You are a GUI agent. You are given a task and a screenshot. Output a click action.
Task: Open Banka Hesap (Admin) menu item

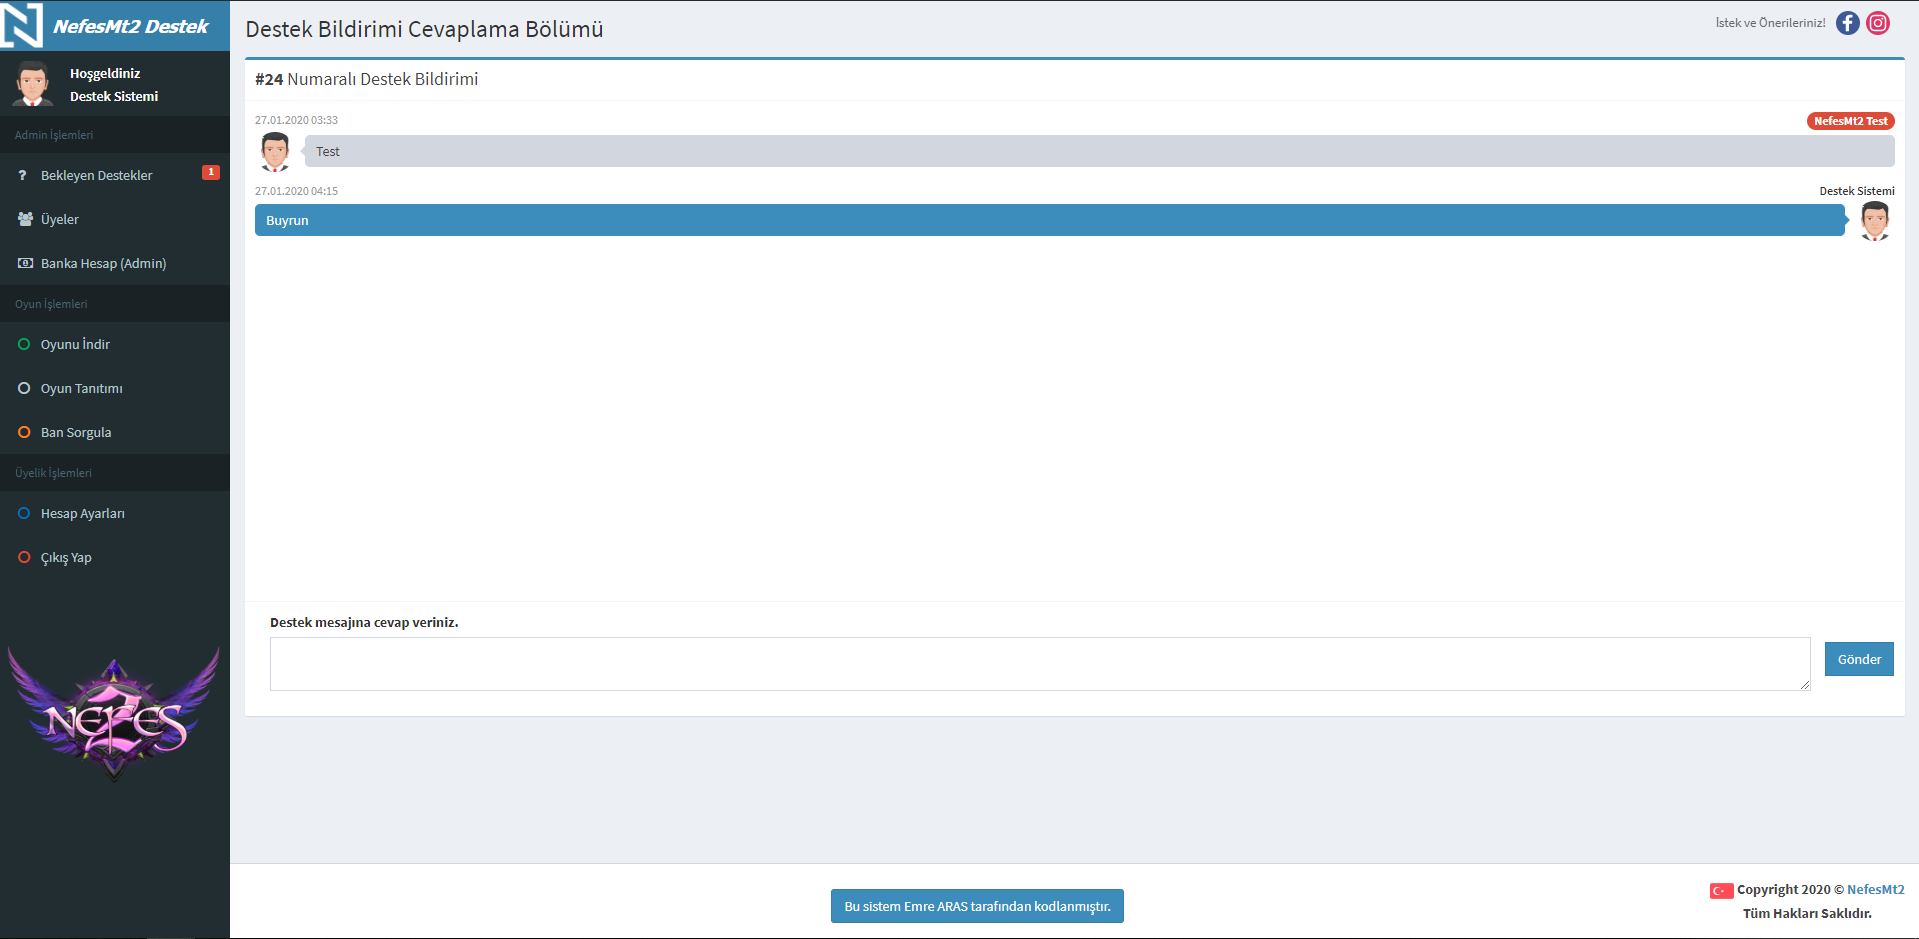[x=115, y=263]
